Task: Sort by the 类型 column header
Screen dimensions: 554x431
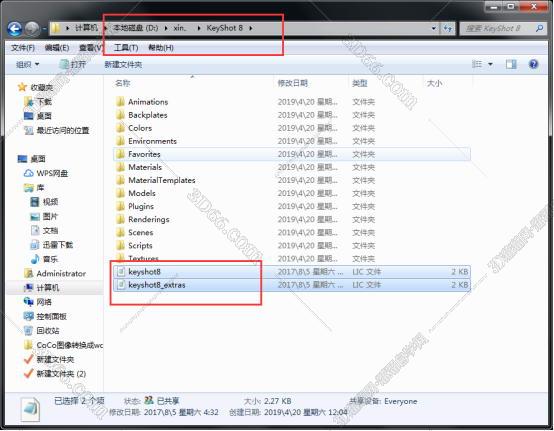Action: (360, 83)
